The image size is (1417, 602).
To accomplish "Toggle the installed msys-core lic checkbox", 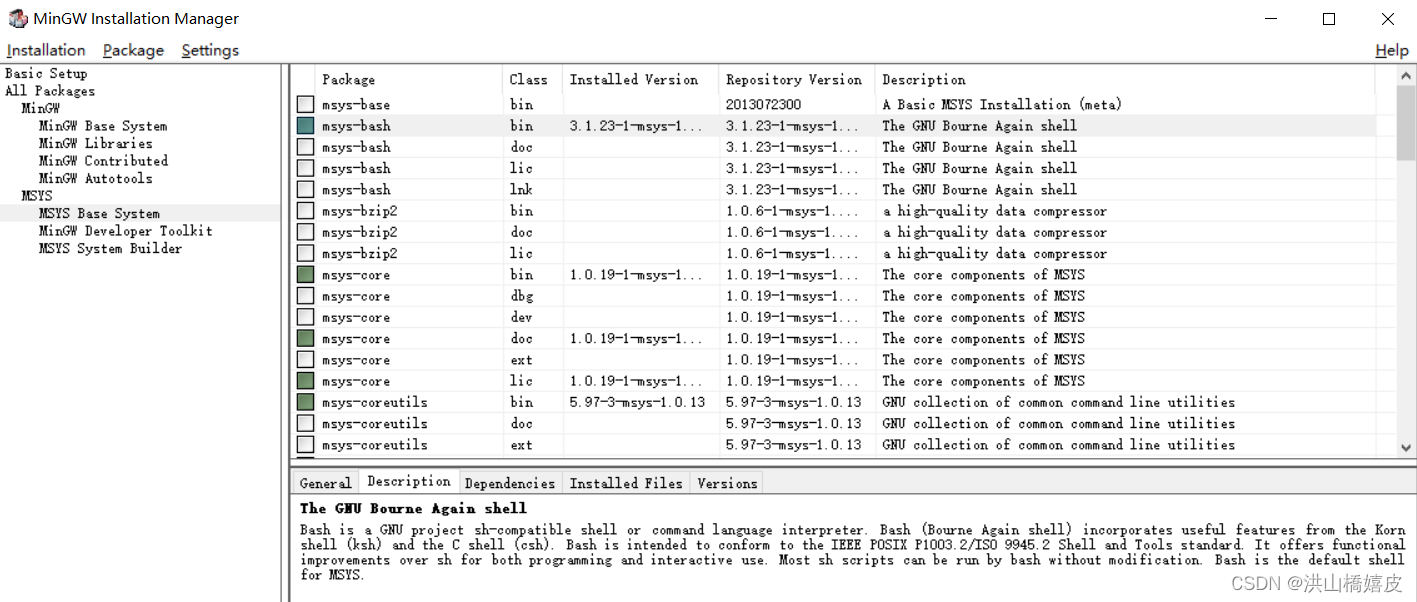I will [305, 381].
